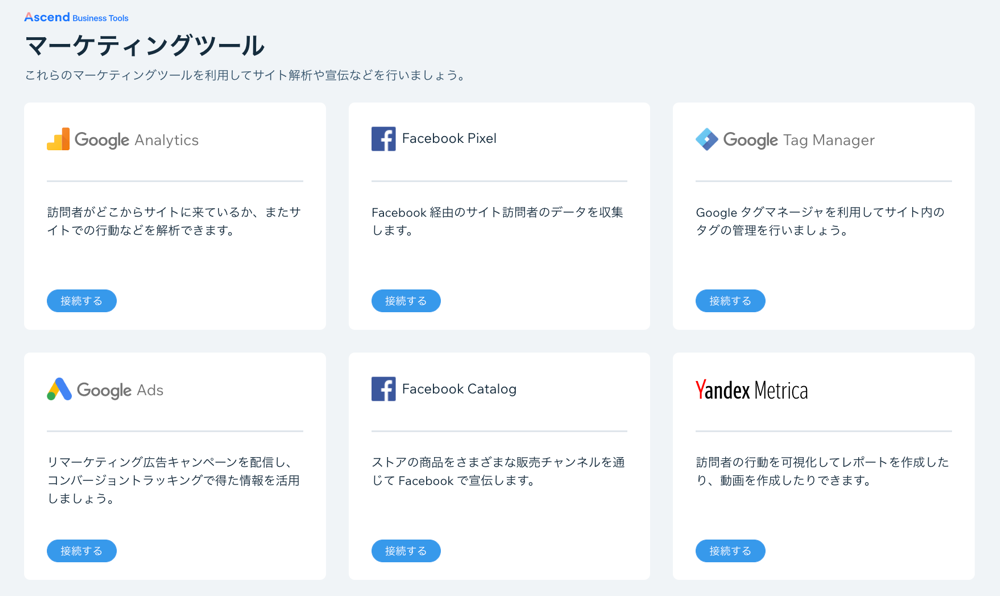This screenshot has width=1000, height=596.
Task: Click description starting Google タグマネージャ
Action: 820,221
